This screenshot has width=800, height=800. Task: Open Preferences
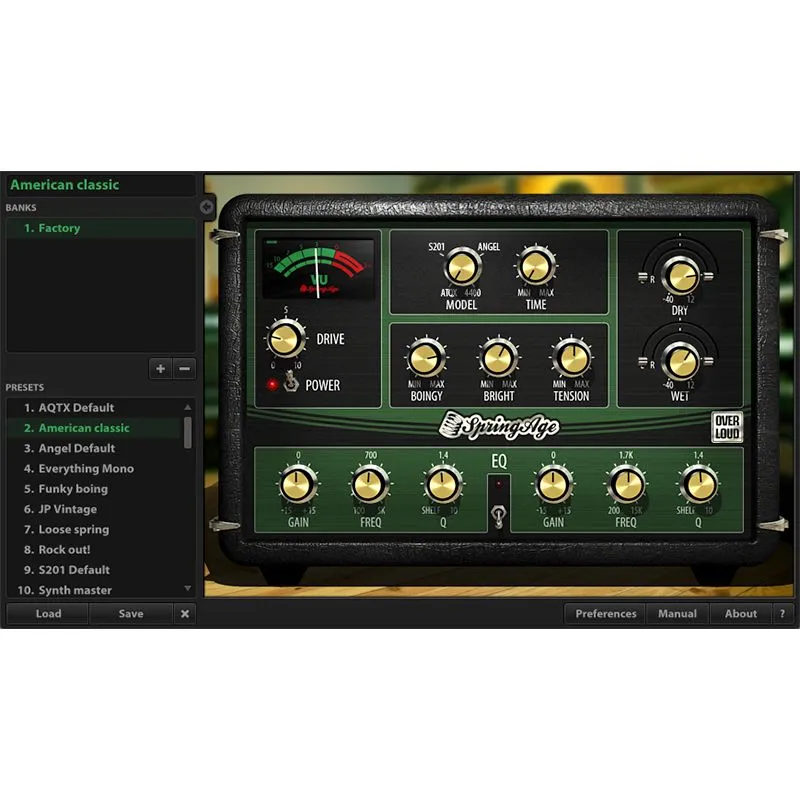(606, 614)
